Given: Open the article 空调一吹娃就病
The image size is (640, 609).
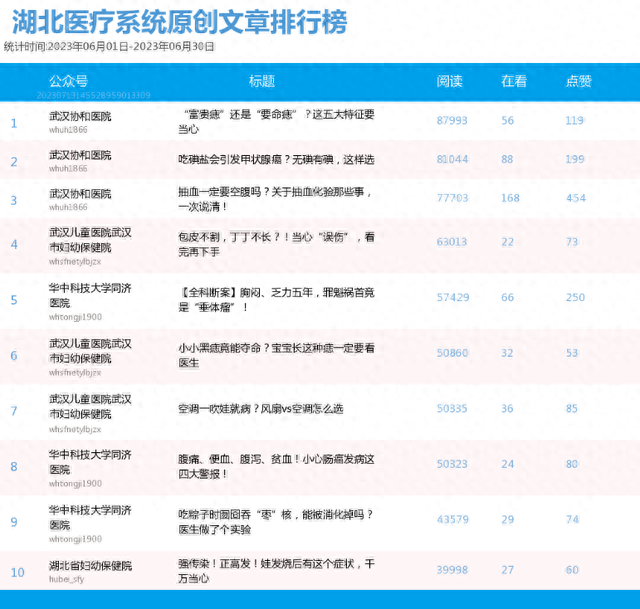Looking at the screenshot, I should click(260, 409).
